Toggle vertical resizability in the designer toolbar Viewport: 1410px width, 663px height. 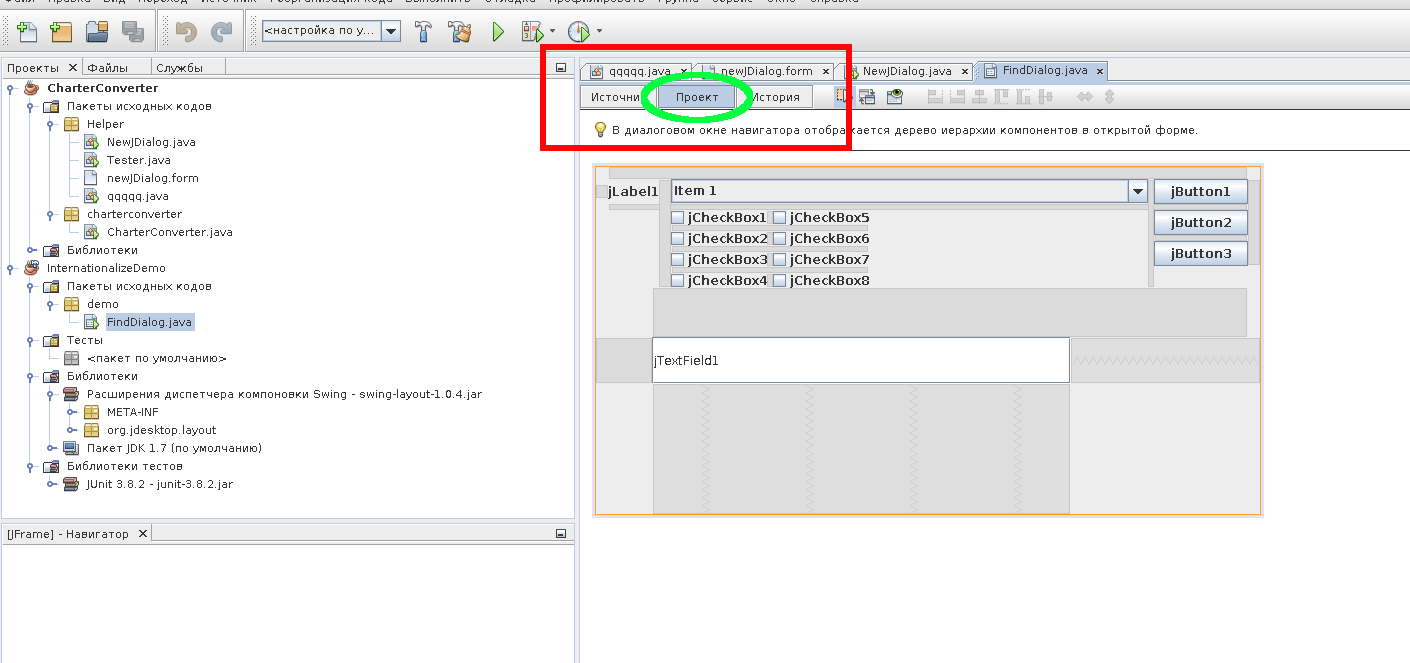click(x=1108, y=97)
